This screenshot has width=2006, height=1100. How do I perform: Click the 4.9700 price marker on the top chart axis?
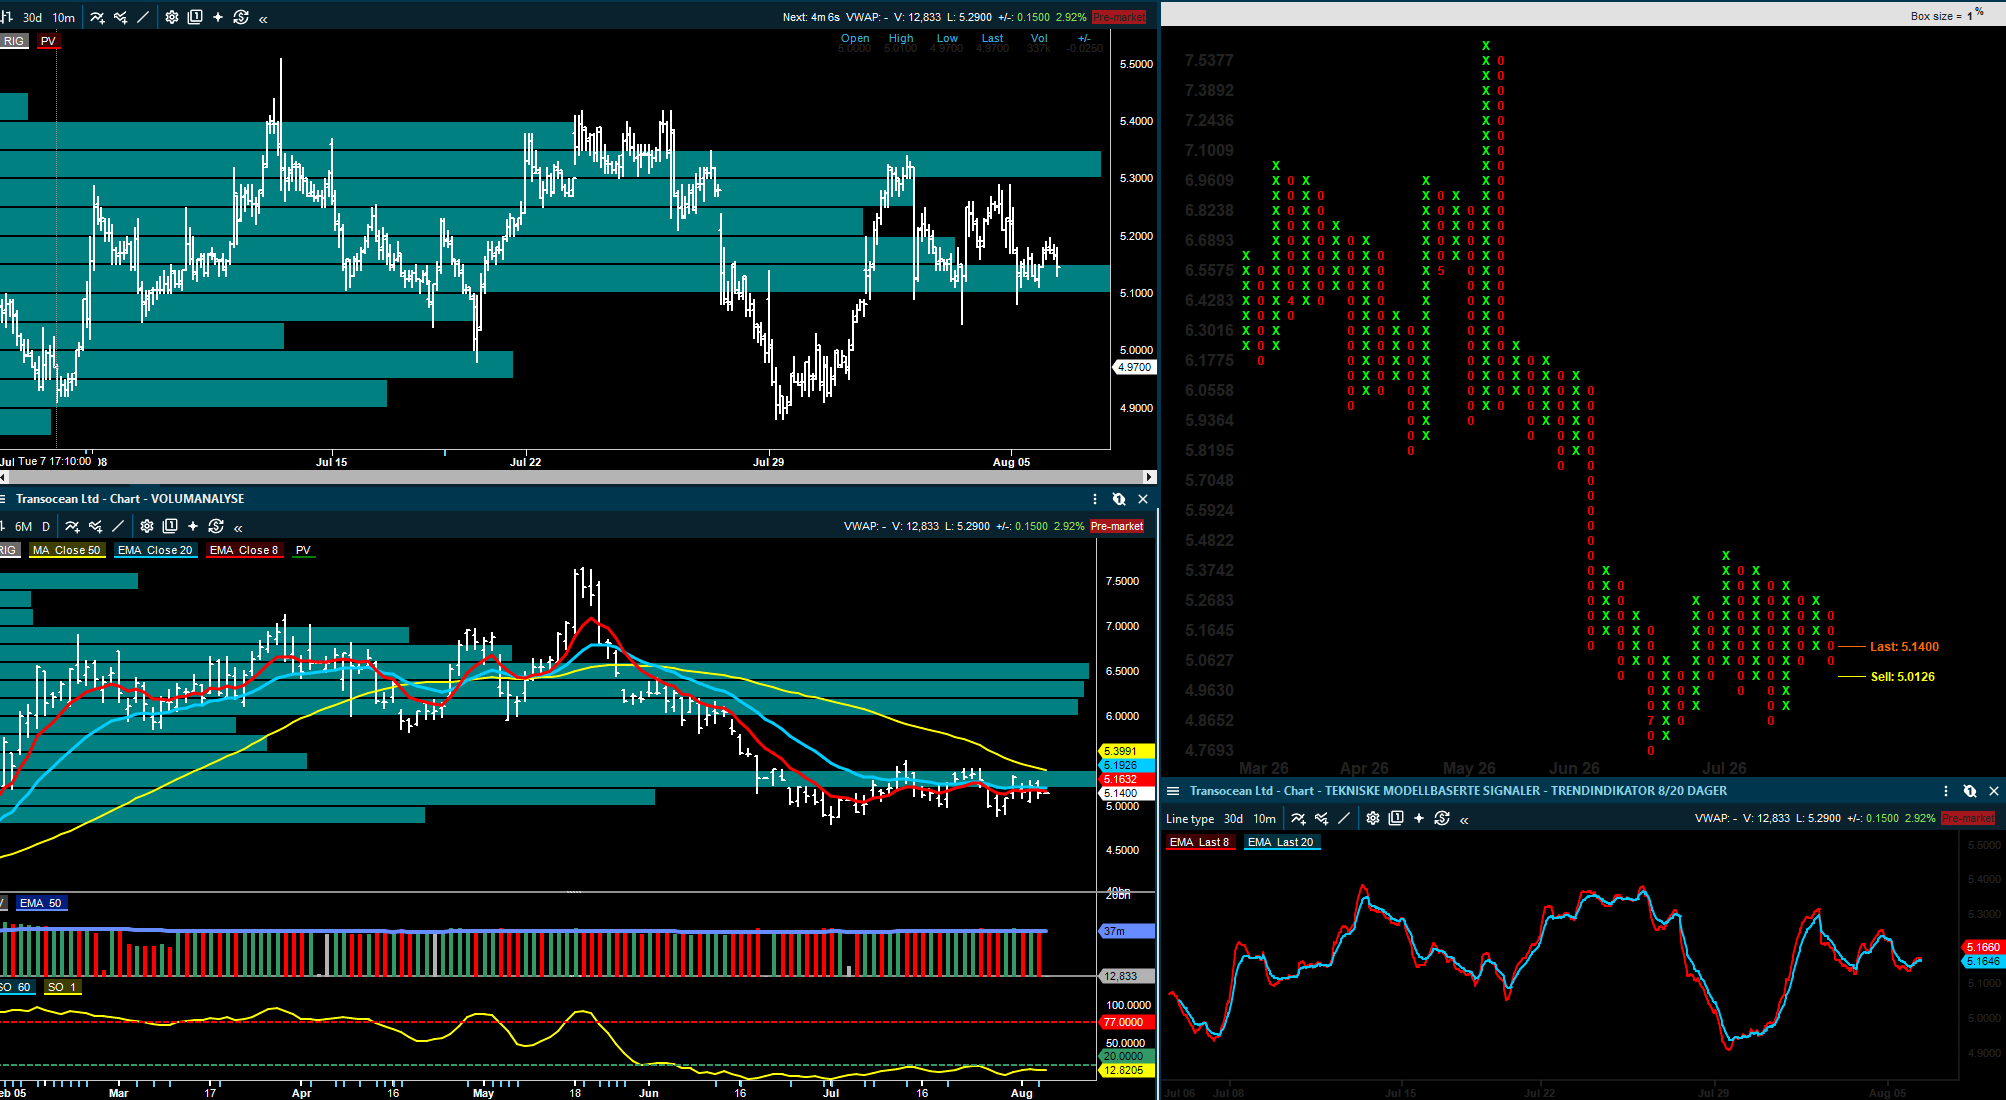[1135, 367]
